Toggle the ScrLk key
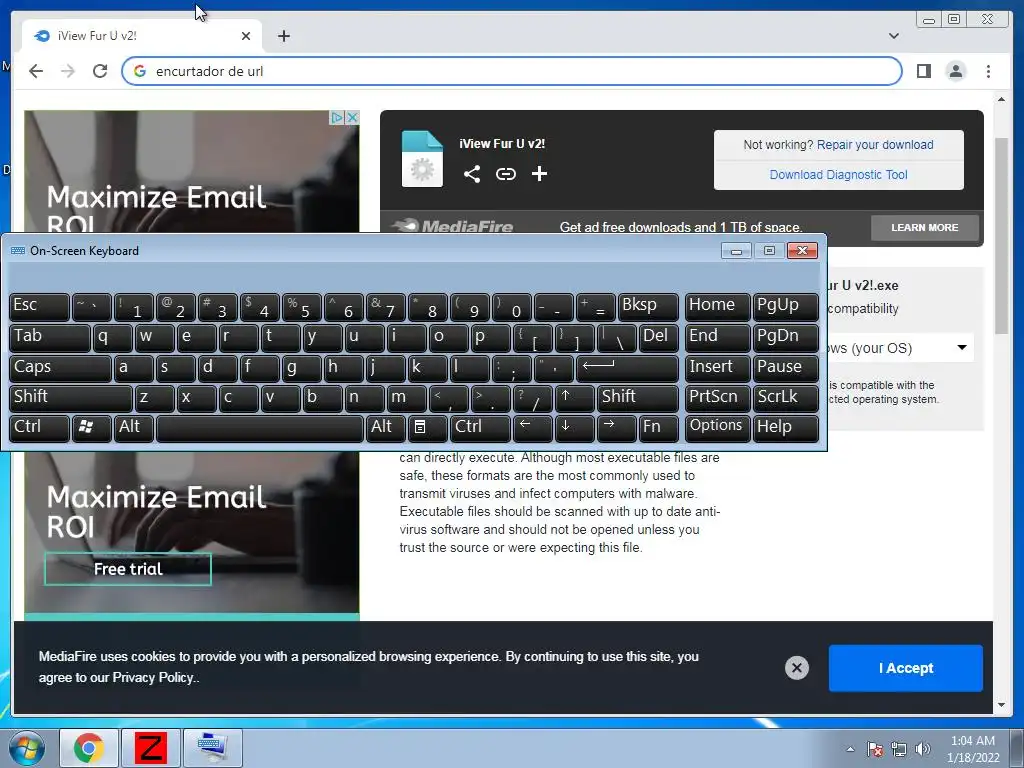The image size is (1024, 768). [785, 398]
